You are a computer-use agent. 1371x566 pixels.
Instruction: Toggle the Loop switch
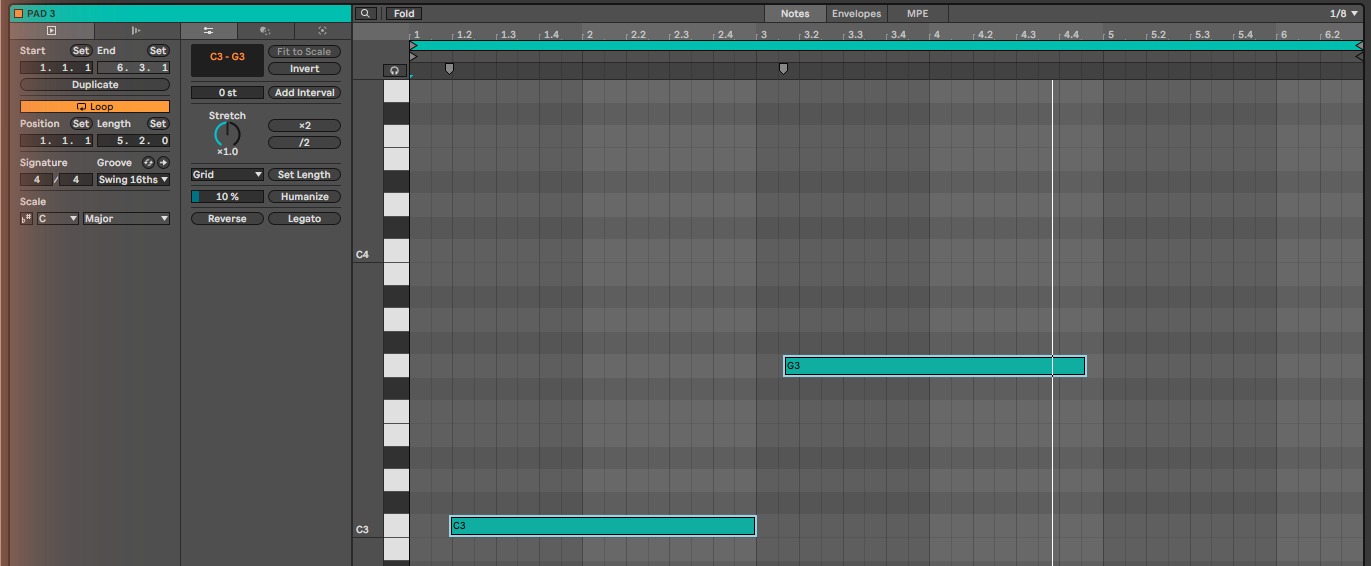(95, 106)
